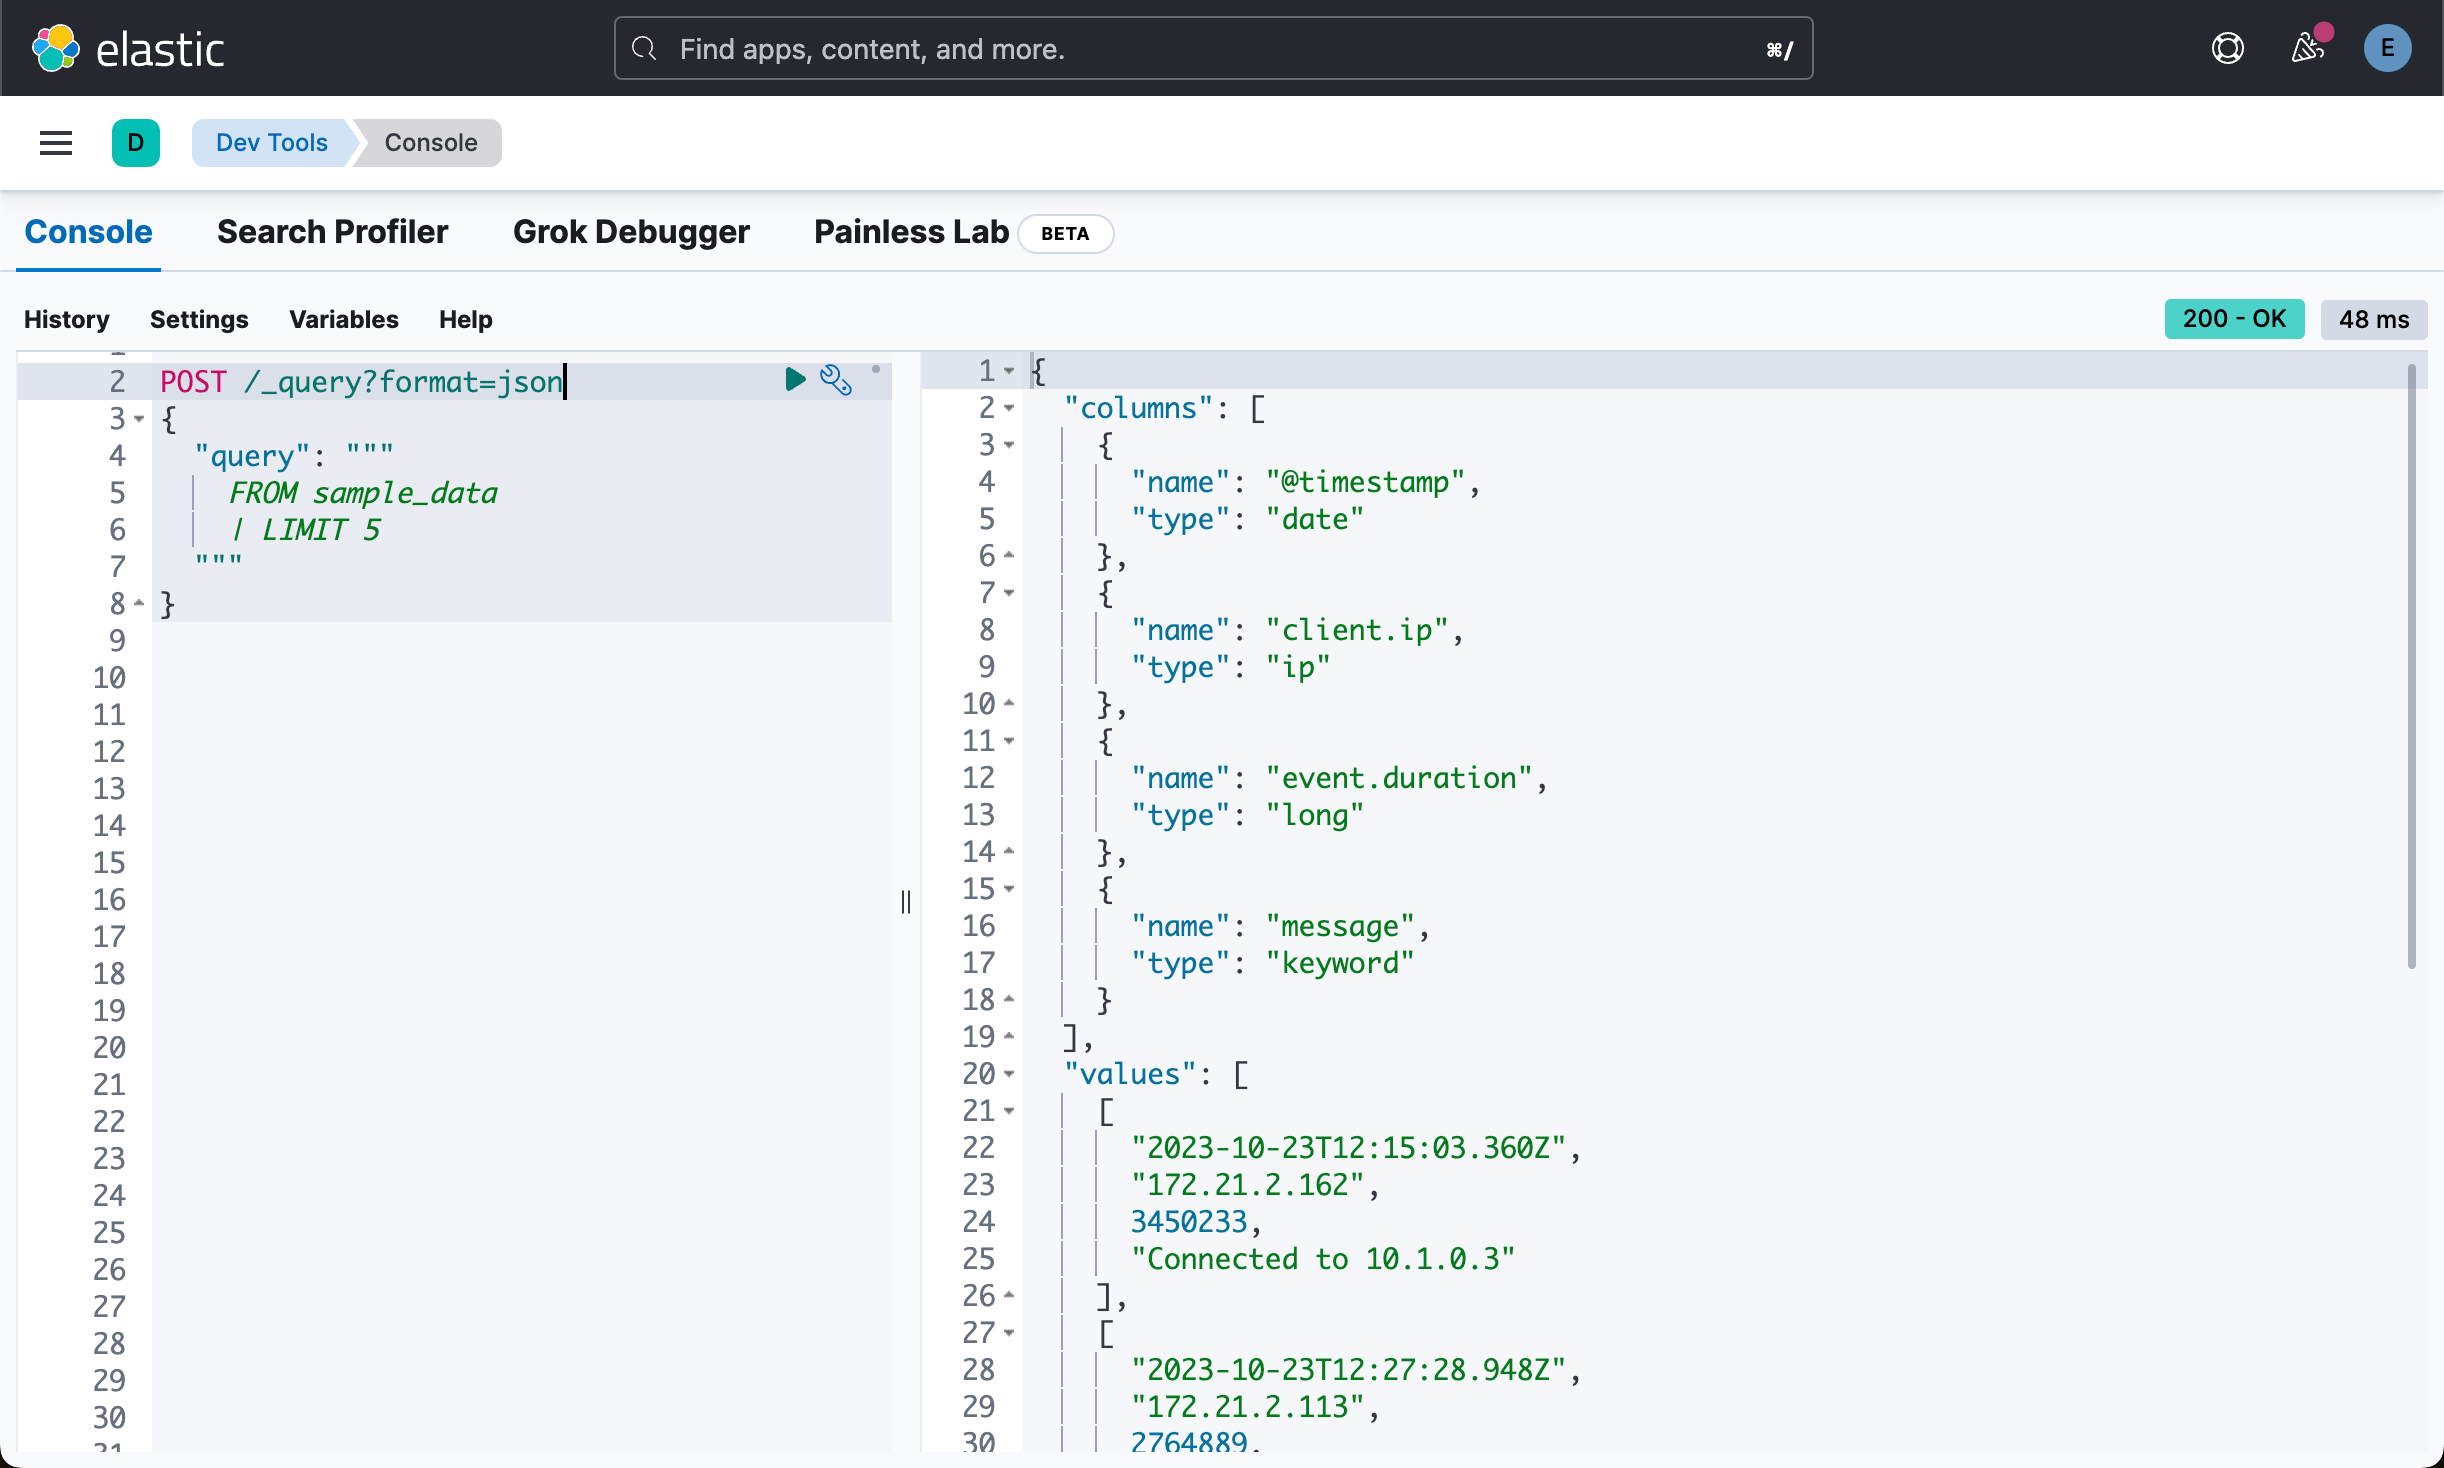Collapse the values array at line 20
Image resolution: width=2444 pixels, height=1468 pixels.
coord(1008,1074)
